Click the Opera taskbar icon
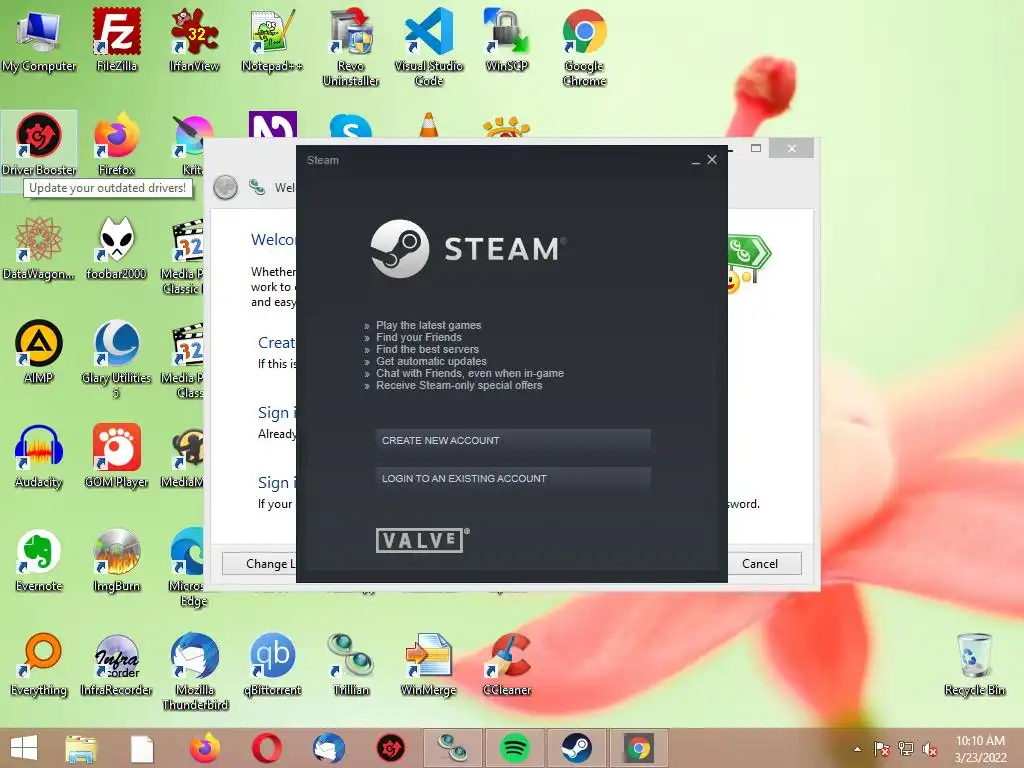 (266, 748)
